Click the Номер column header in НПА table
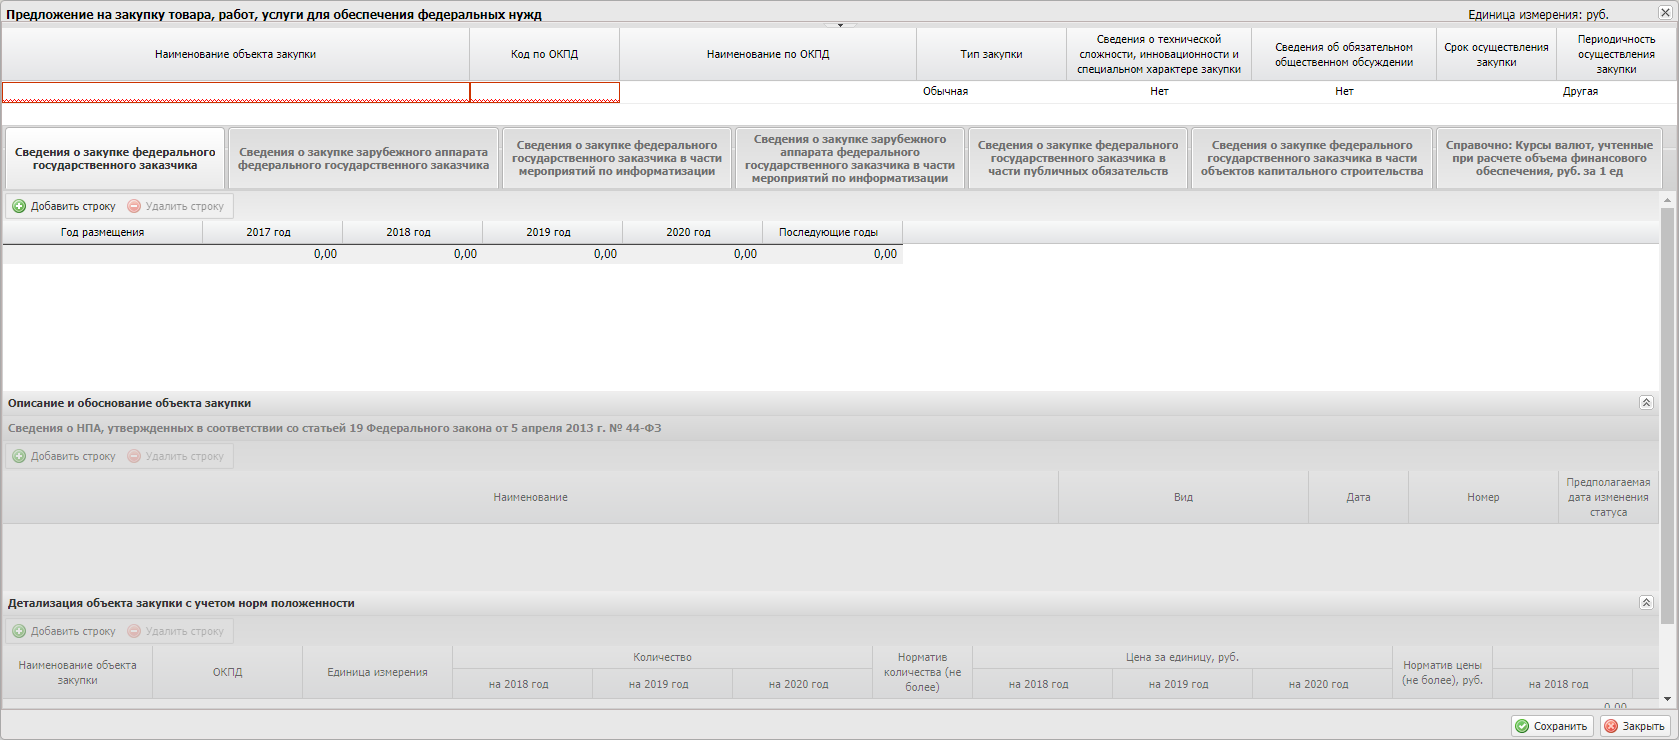The image size is (1679, 740). (x=1483, y=497)
